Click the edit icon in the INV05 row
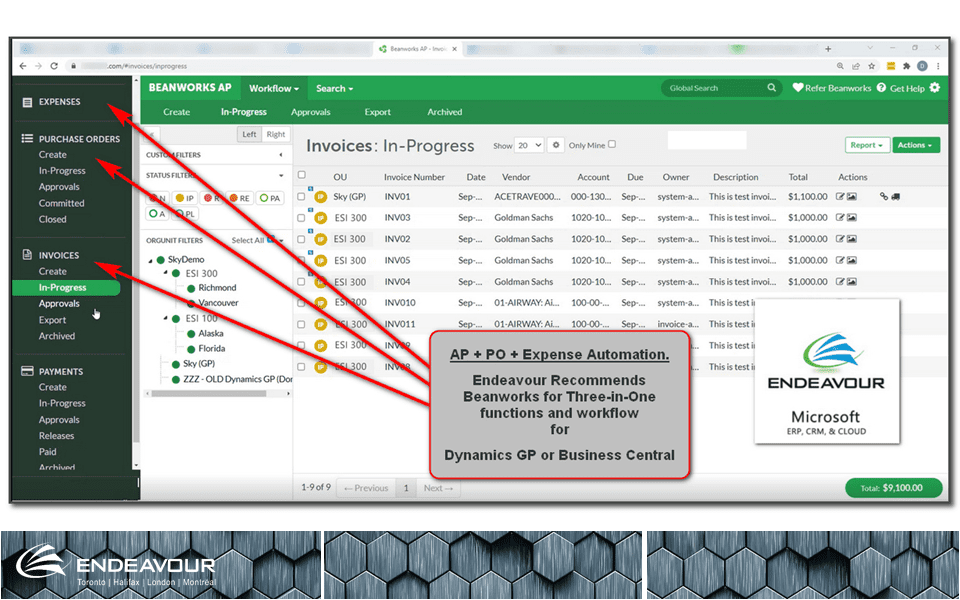The width and height of the screenshot is (960, 600). click(x=840, y=260)
